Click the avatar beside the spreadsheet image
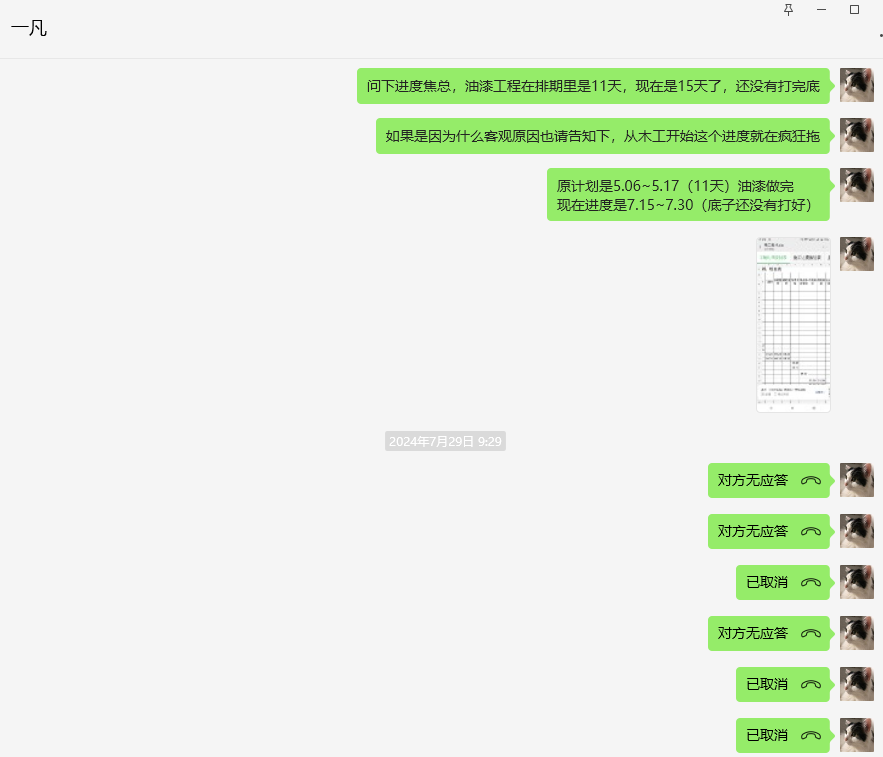 pyautogui.click(x=856, y=254)
